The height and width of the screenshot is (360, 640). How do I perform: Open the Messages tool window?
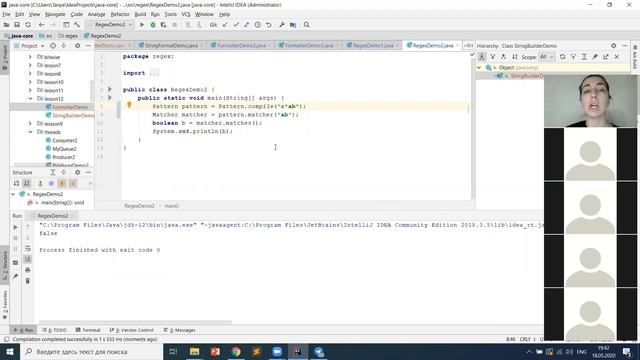(x=180, y=330)
